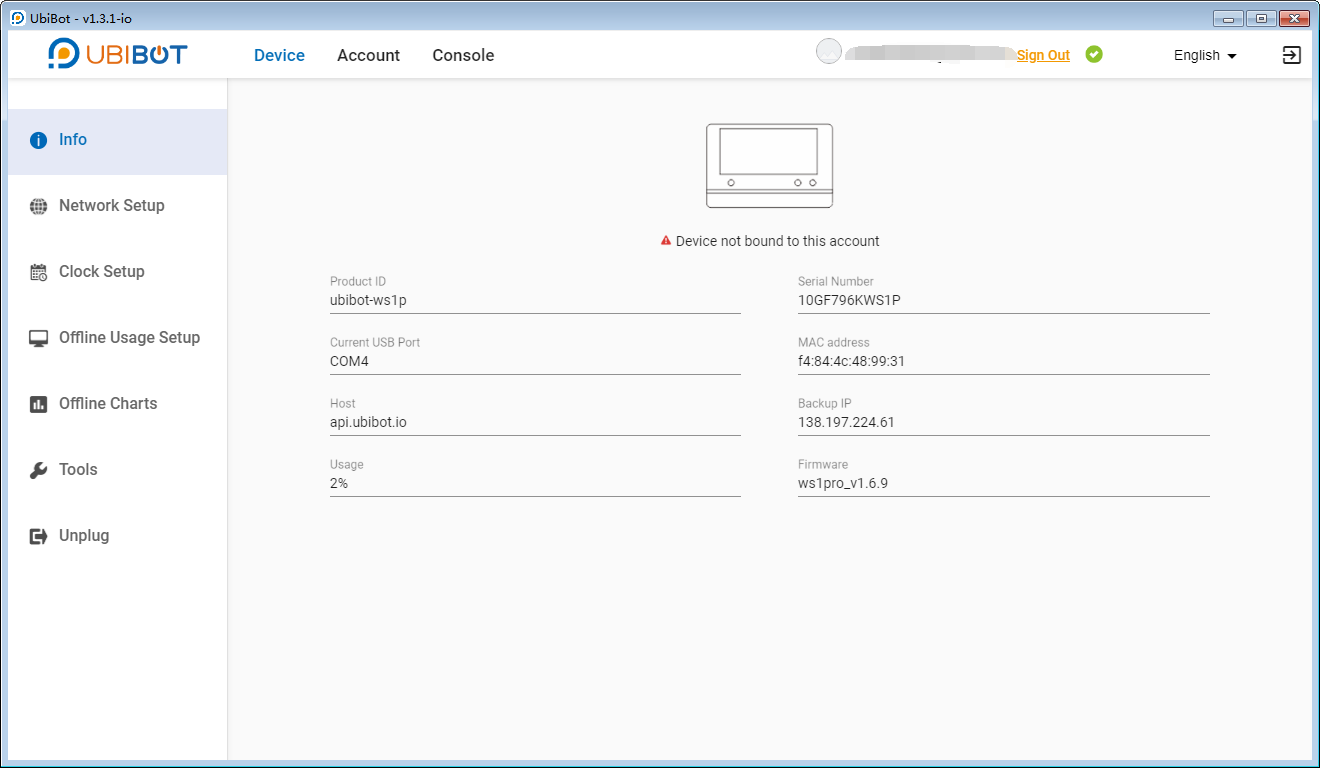The image size is (1320, 768).
Task: Click the UbiBot app icon in title bar
Action: [18, 18]
